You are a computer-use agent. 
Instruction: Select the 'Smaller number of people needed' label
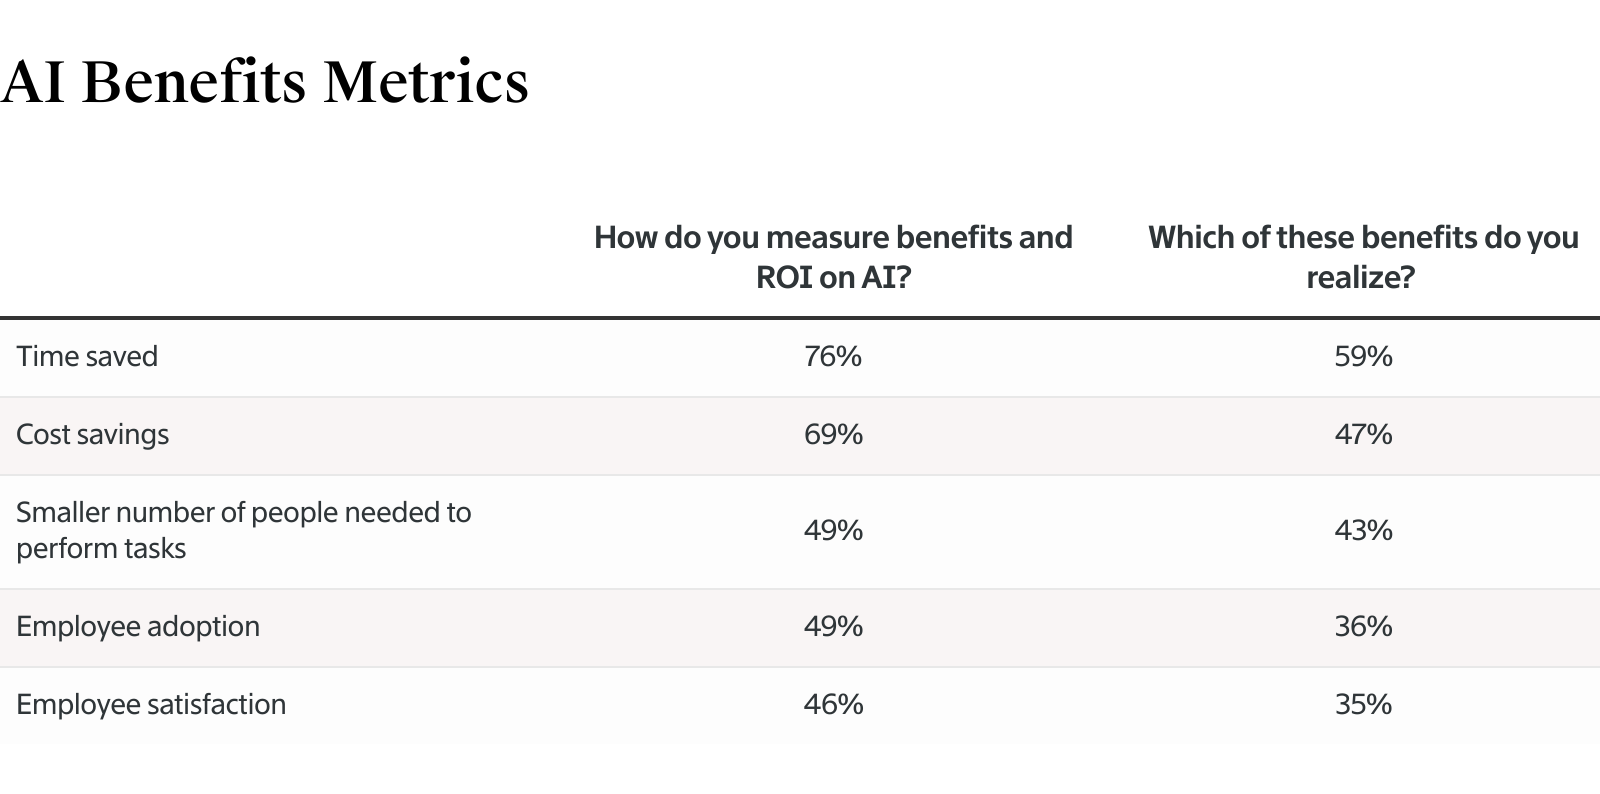(x=243, y=513)
